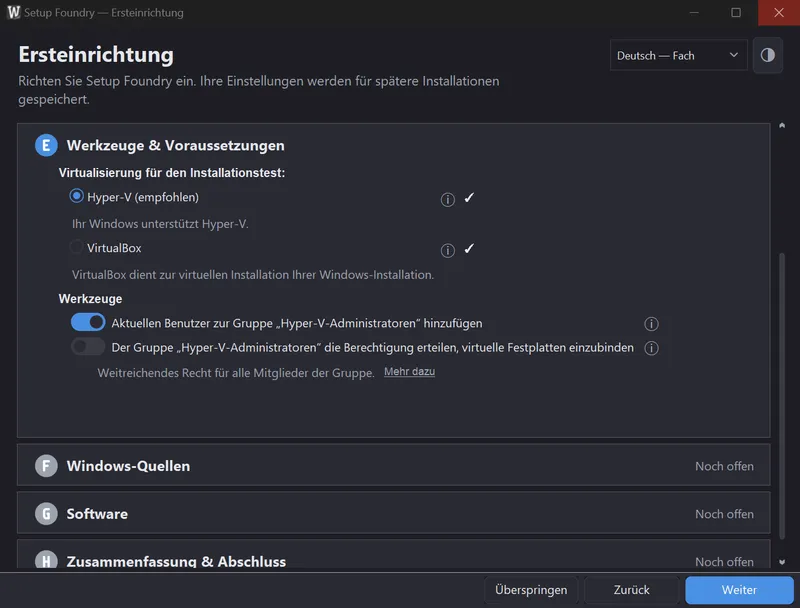Select the VirtualBox radio button
Viewport: 800px width, 608px height.
point(77,247)
